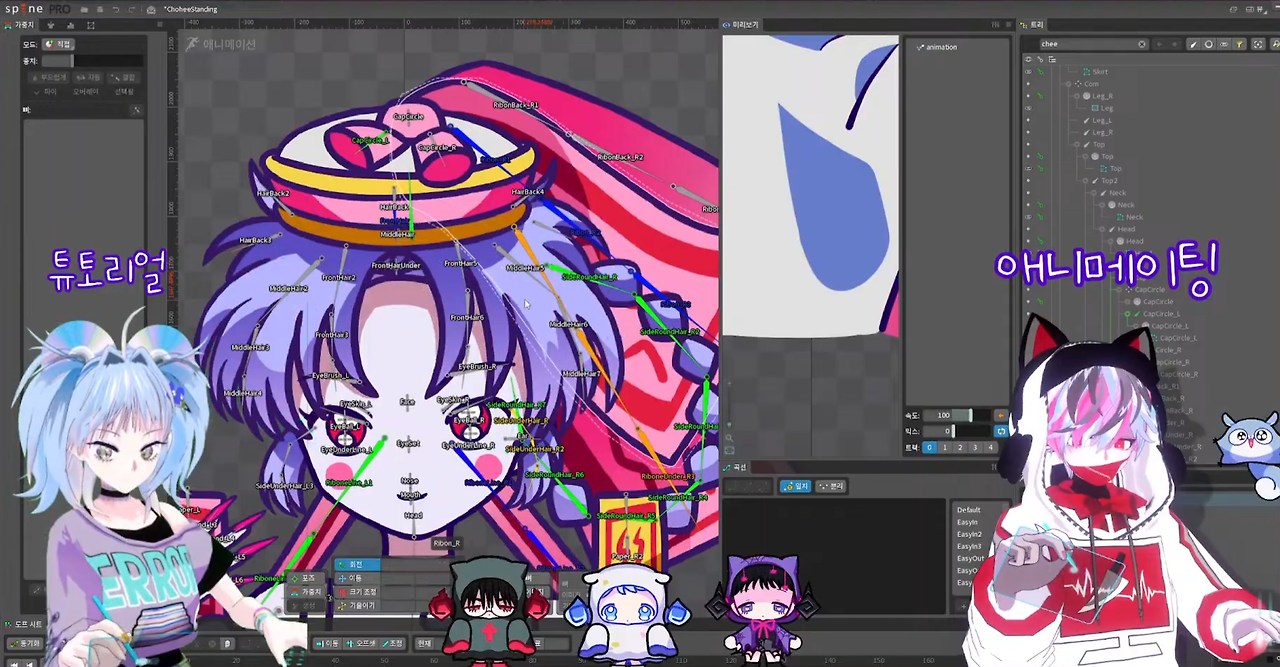Click the eye column header icon in tree
This screenshot has height=667, width=1280.
click(1028, 59)
